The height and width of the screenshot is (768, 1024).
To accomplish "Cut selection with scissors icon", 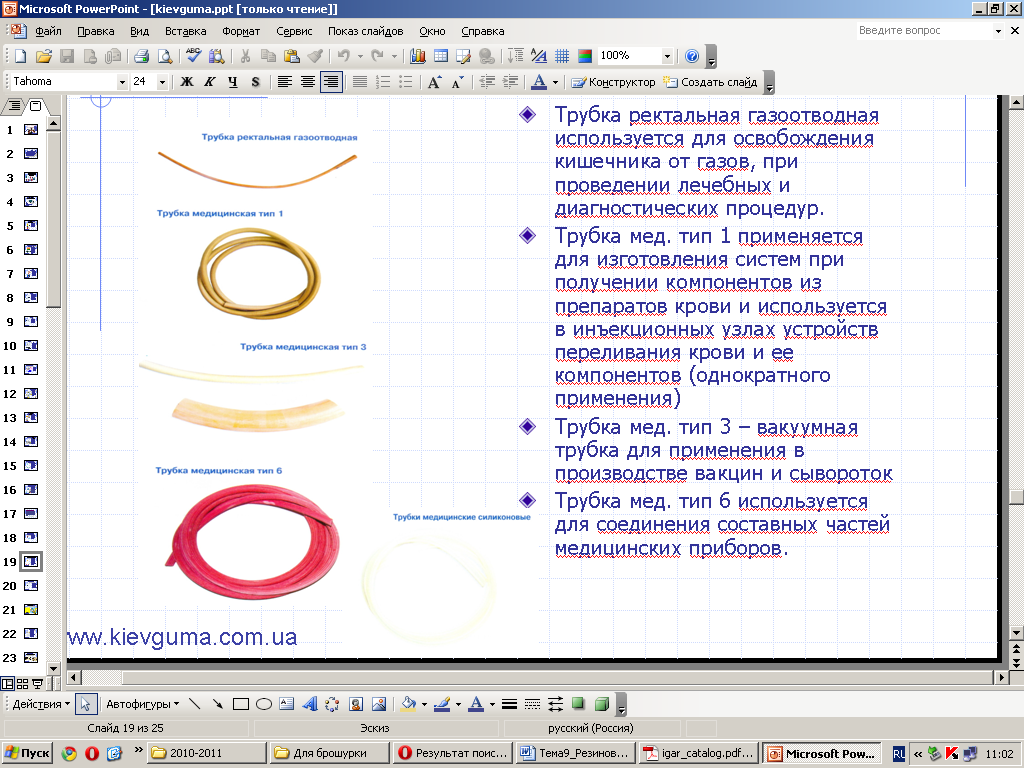I will coord(245,56).
